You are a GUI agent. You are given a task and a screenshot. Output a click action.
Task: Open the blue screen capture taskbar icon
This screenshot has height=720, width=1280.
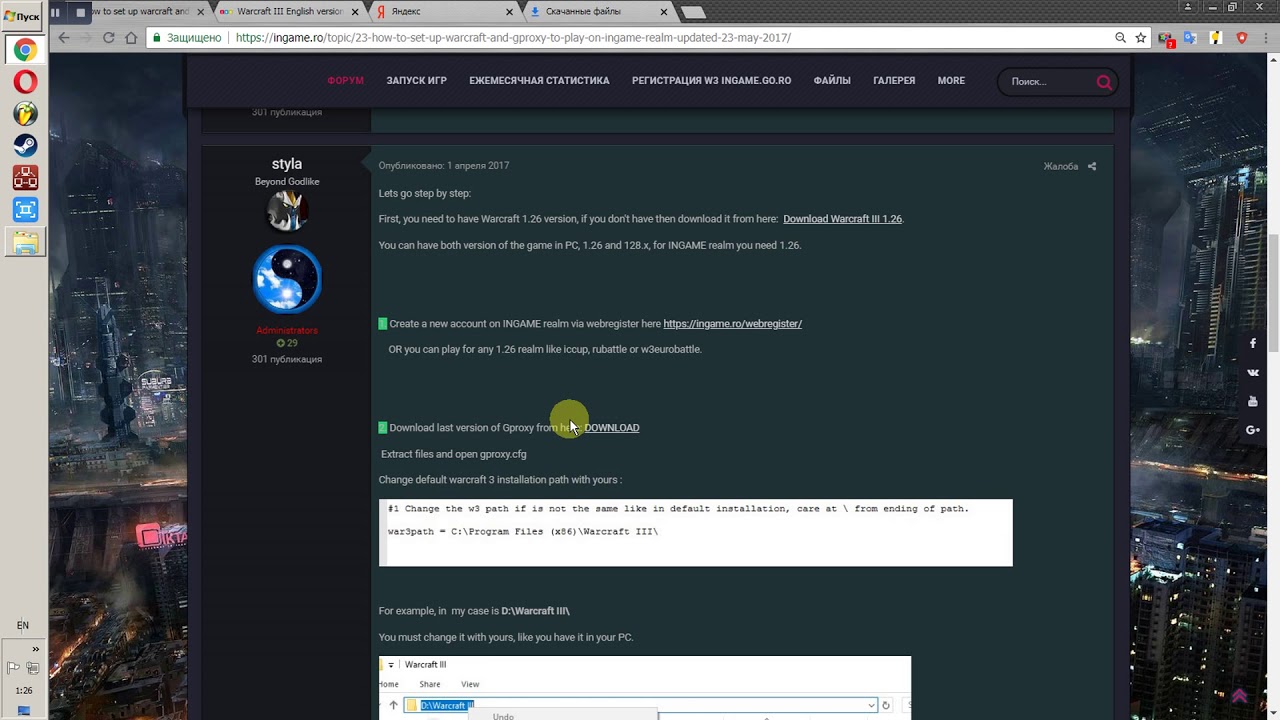click(25, 210)
